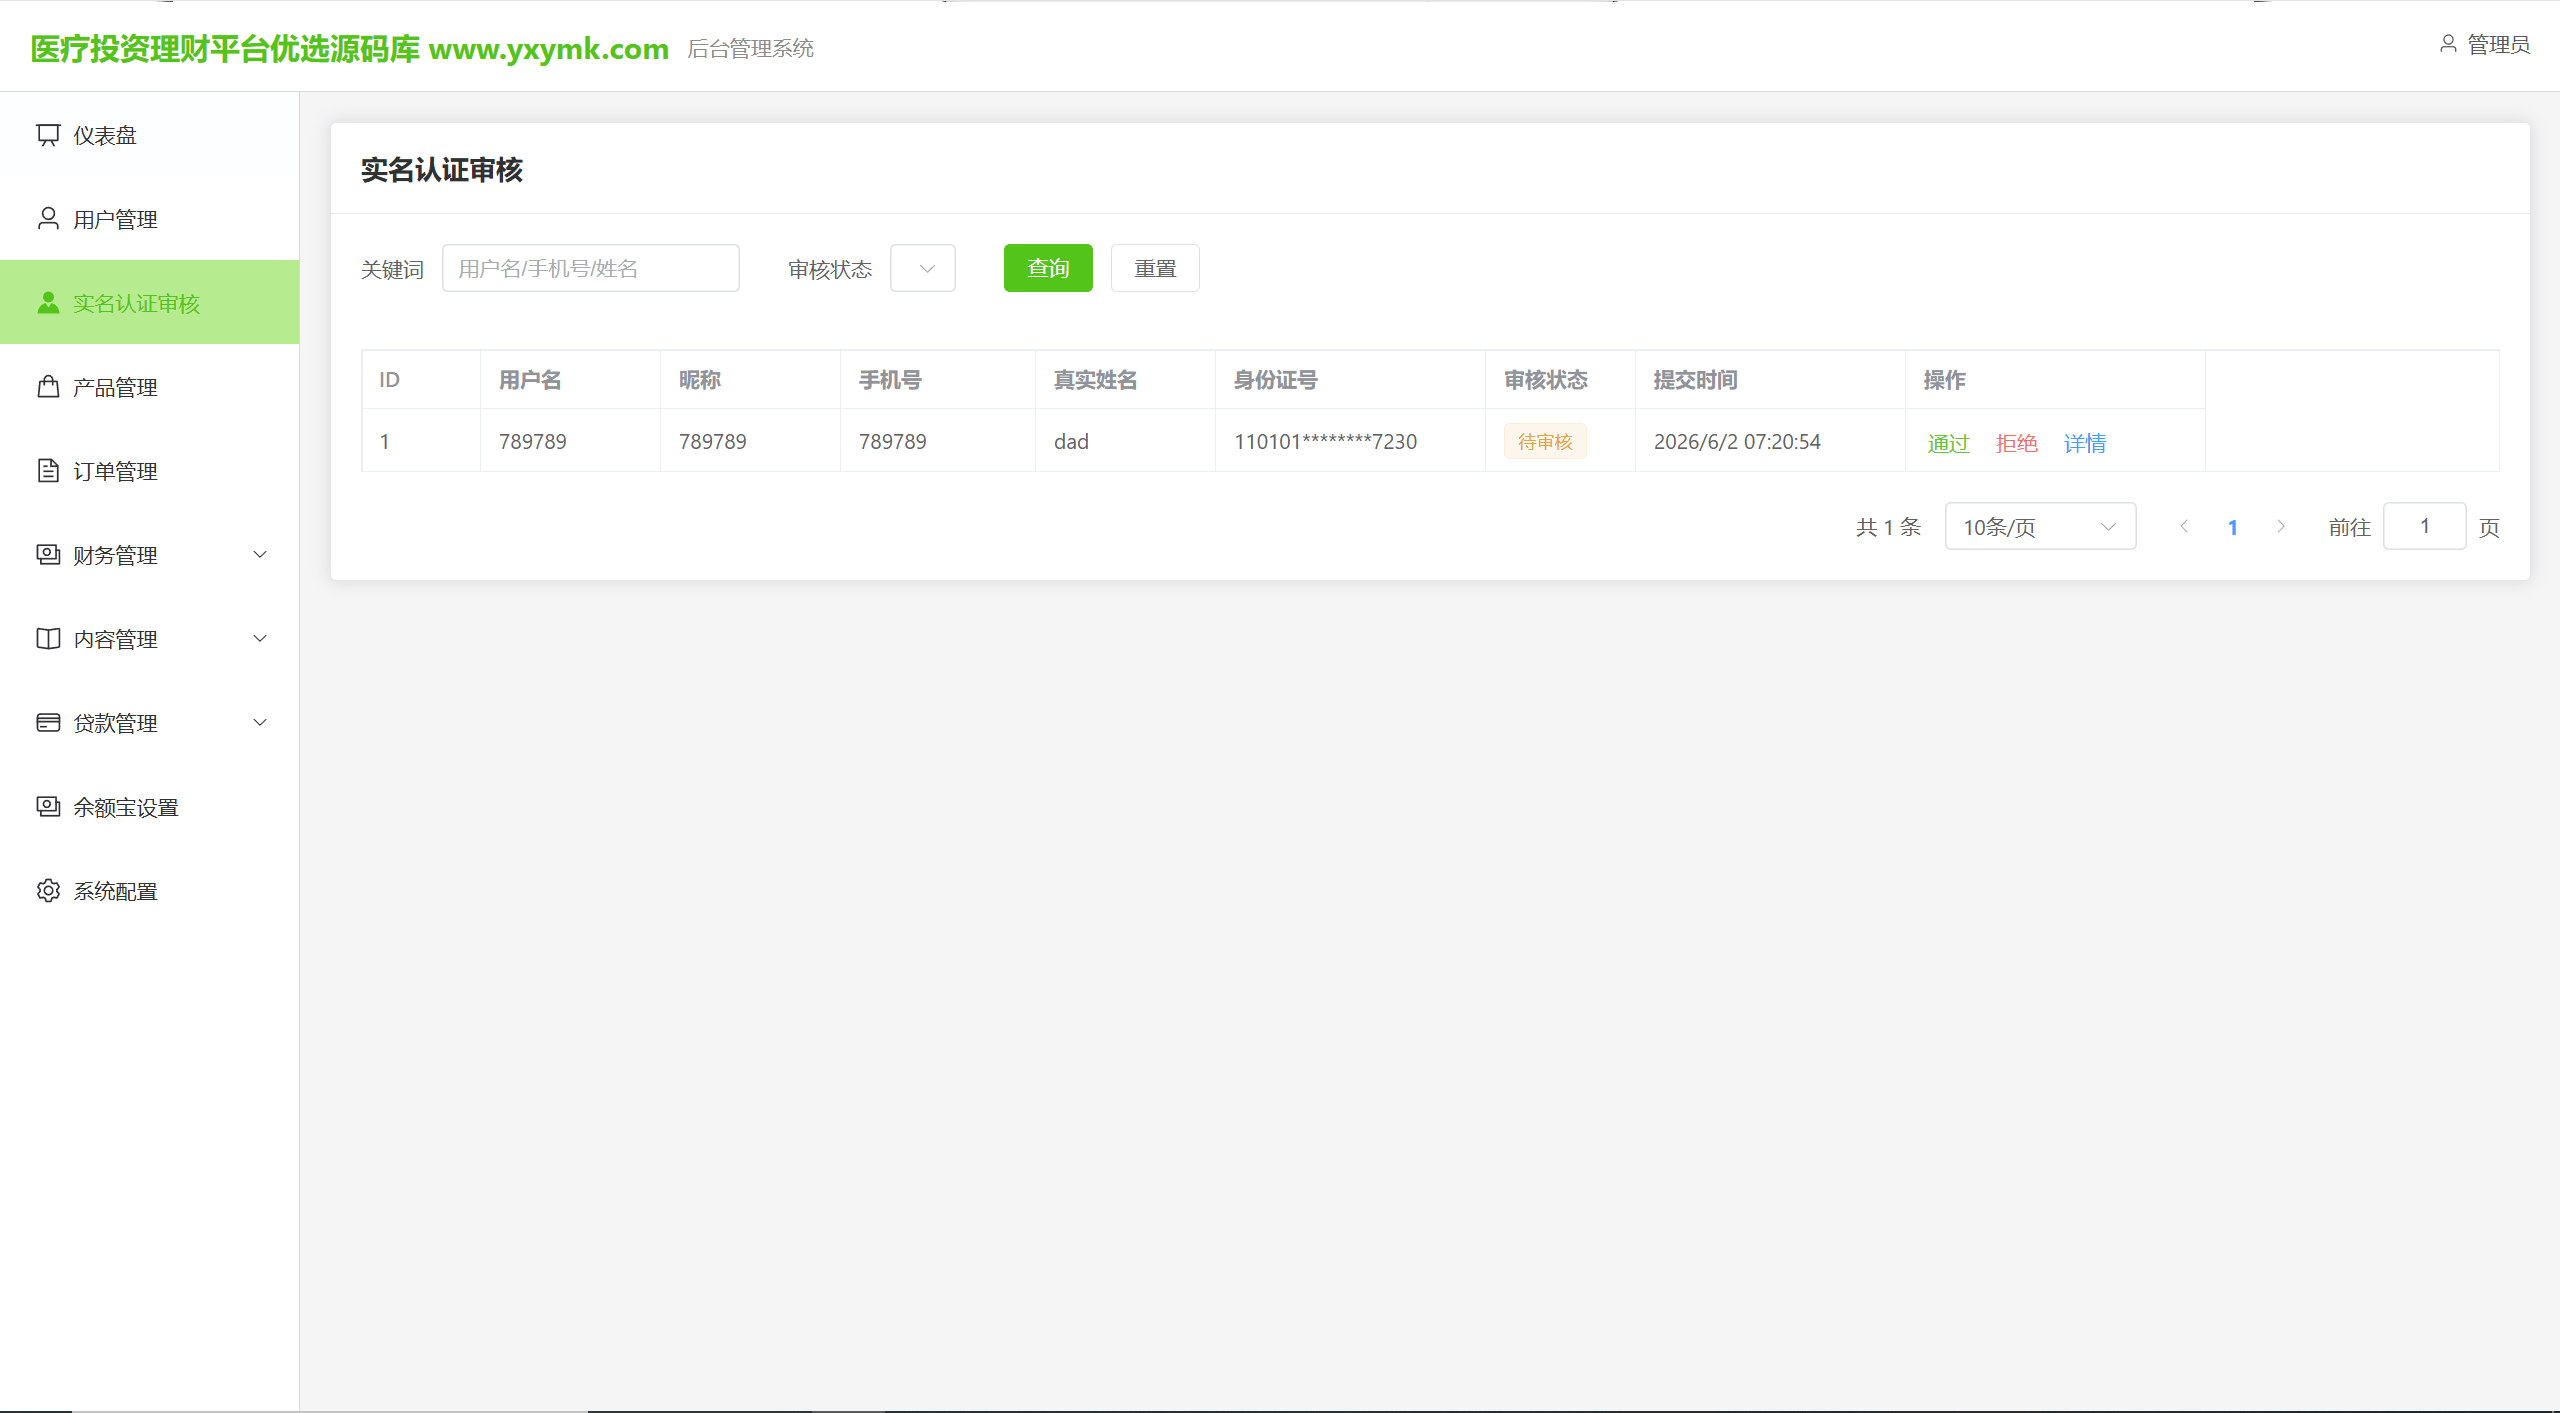Click the 身份证号 column header
Viewport: 2560px width, 1413px height.
point(1275,380)
